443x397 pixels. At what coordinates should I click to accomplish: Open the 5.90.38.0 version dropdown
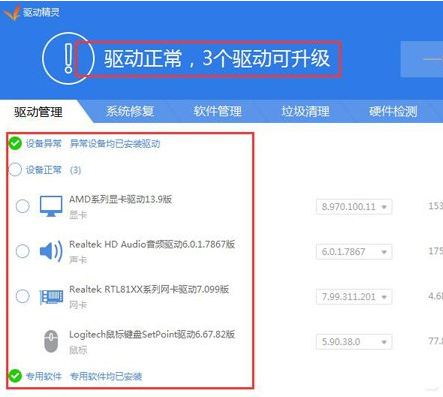point(354,342)
